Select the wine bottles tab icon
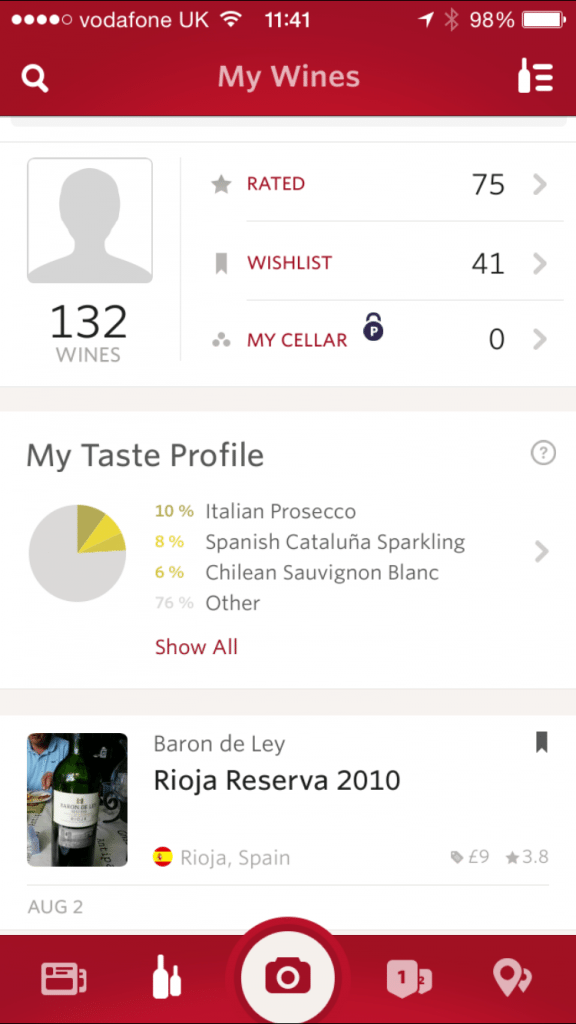 tap(167, 977)
